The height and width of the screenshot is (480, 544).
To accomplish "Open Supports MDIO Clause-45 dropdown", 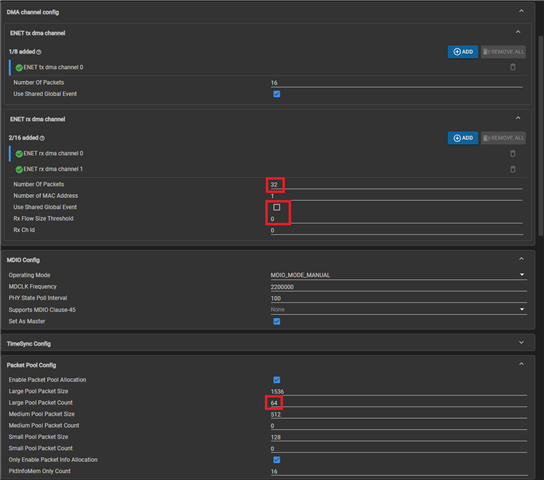I will click(399, 309).
